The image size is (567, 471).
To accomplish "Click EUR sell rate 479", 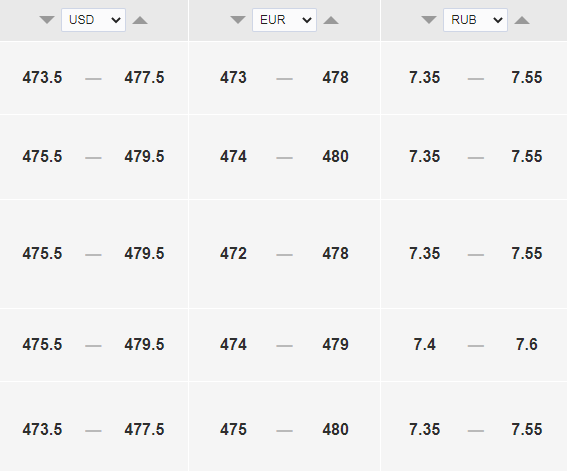I will pos(336,344).
